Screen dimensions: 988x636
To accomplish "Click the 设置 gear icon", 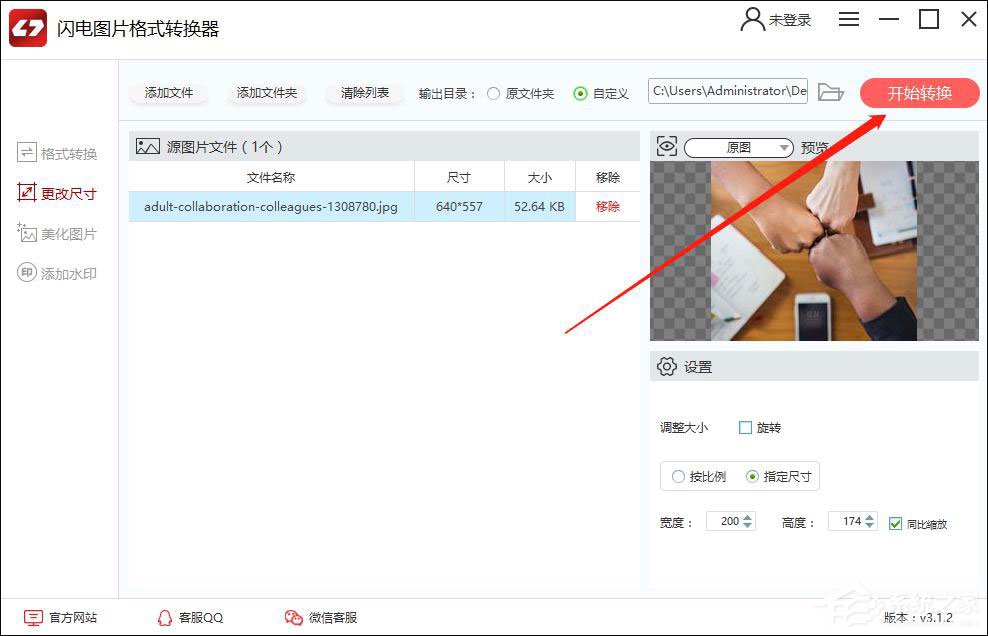I will pos(668,366).
